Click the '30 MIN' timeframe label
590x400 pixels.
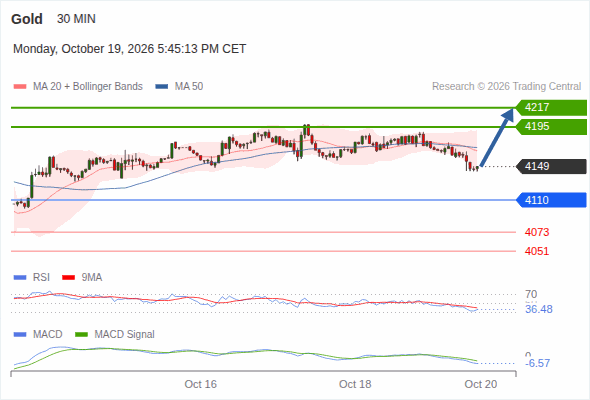click(76, 19)
